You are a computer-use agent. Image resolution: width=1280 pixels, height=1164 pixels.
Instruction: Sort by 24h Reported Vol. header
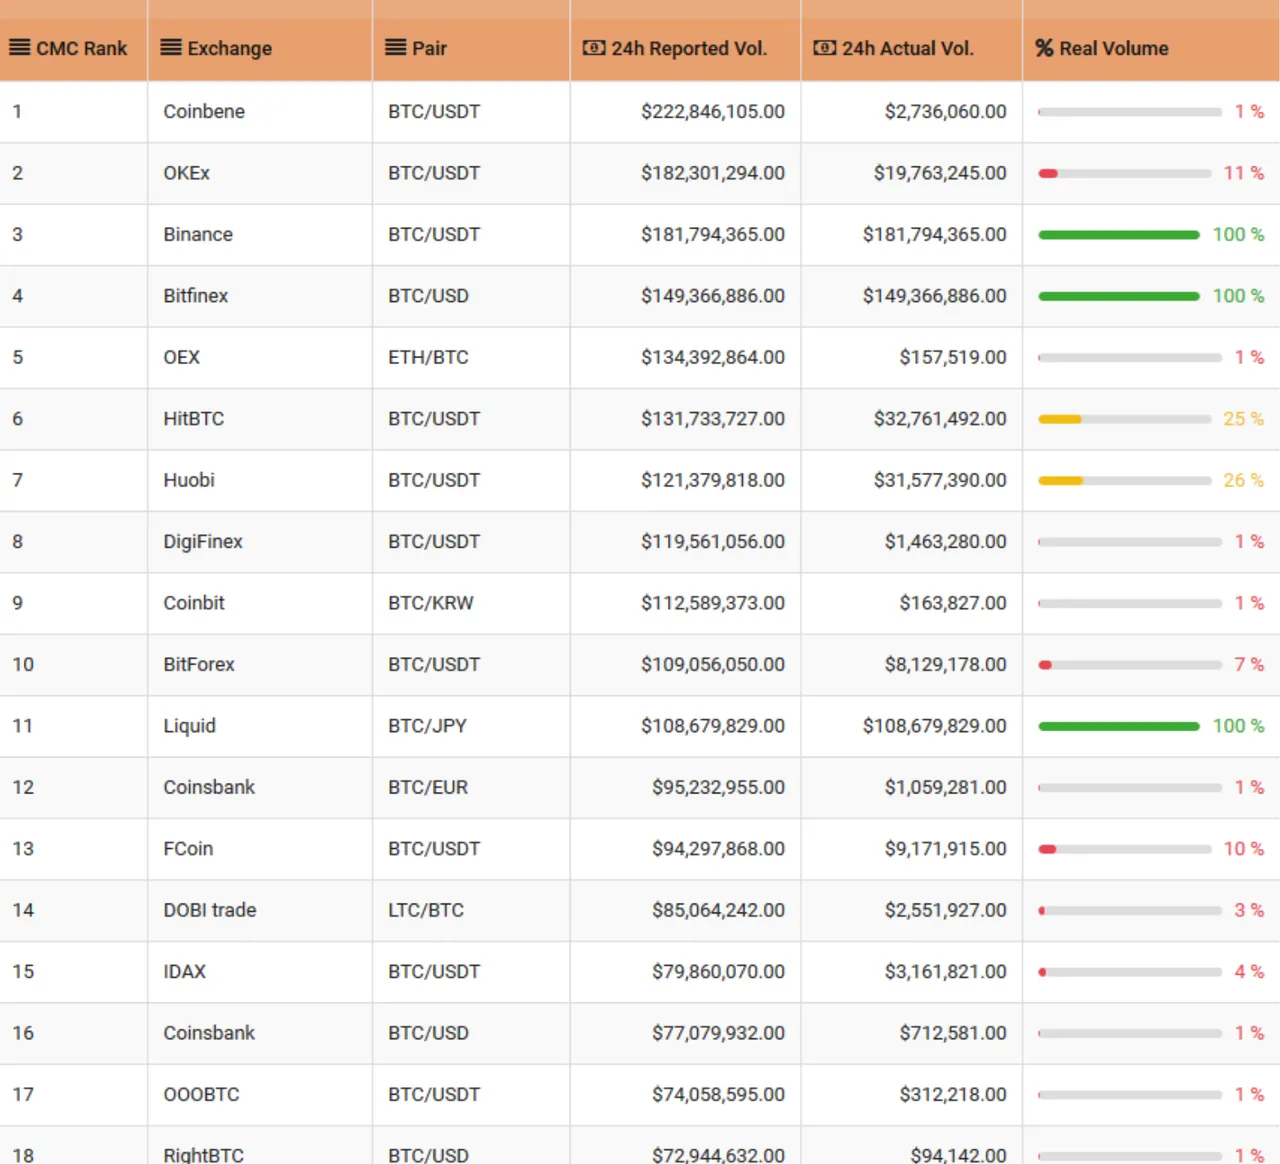coord(689,48)
